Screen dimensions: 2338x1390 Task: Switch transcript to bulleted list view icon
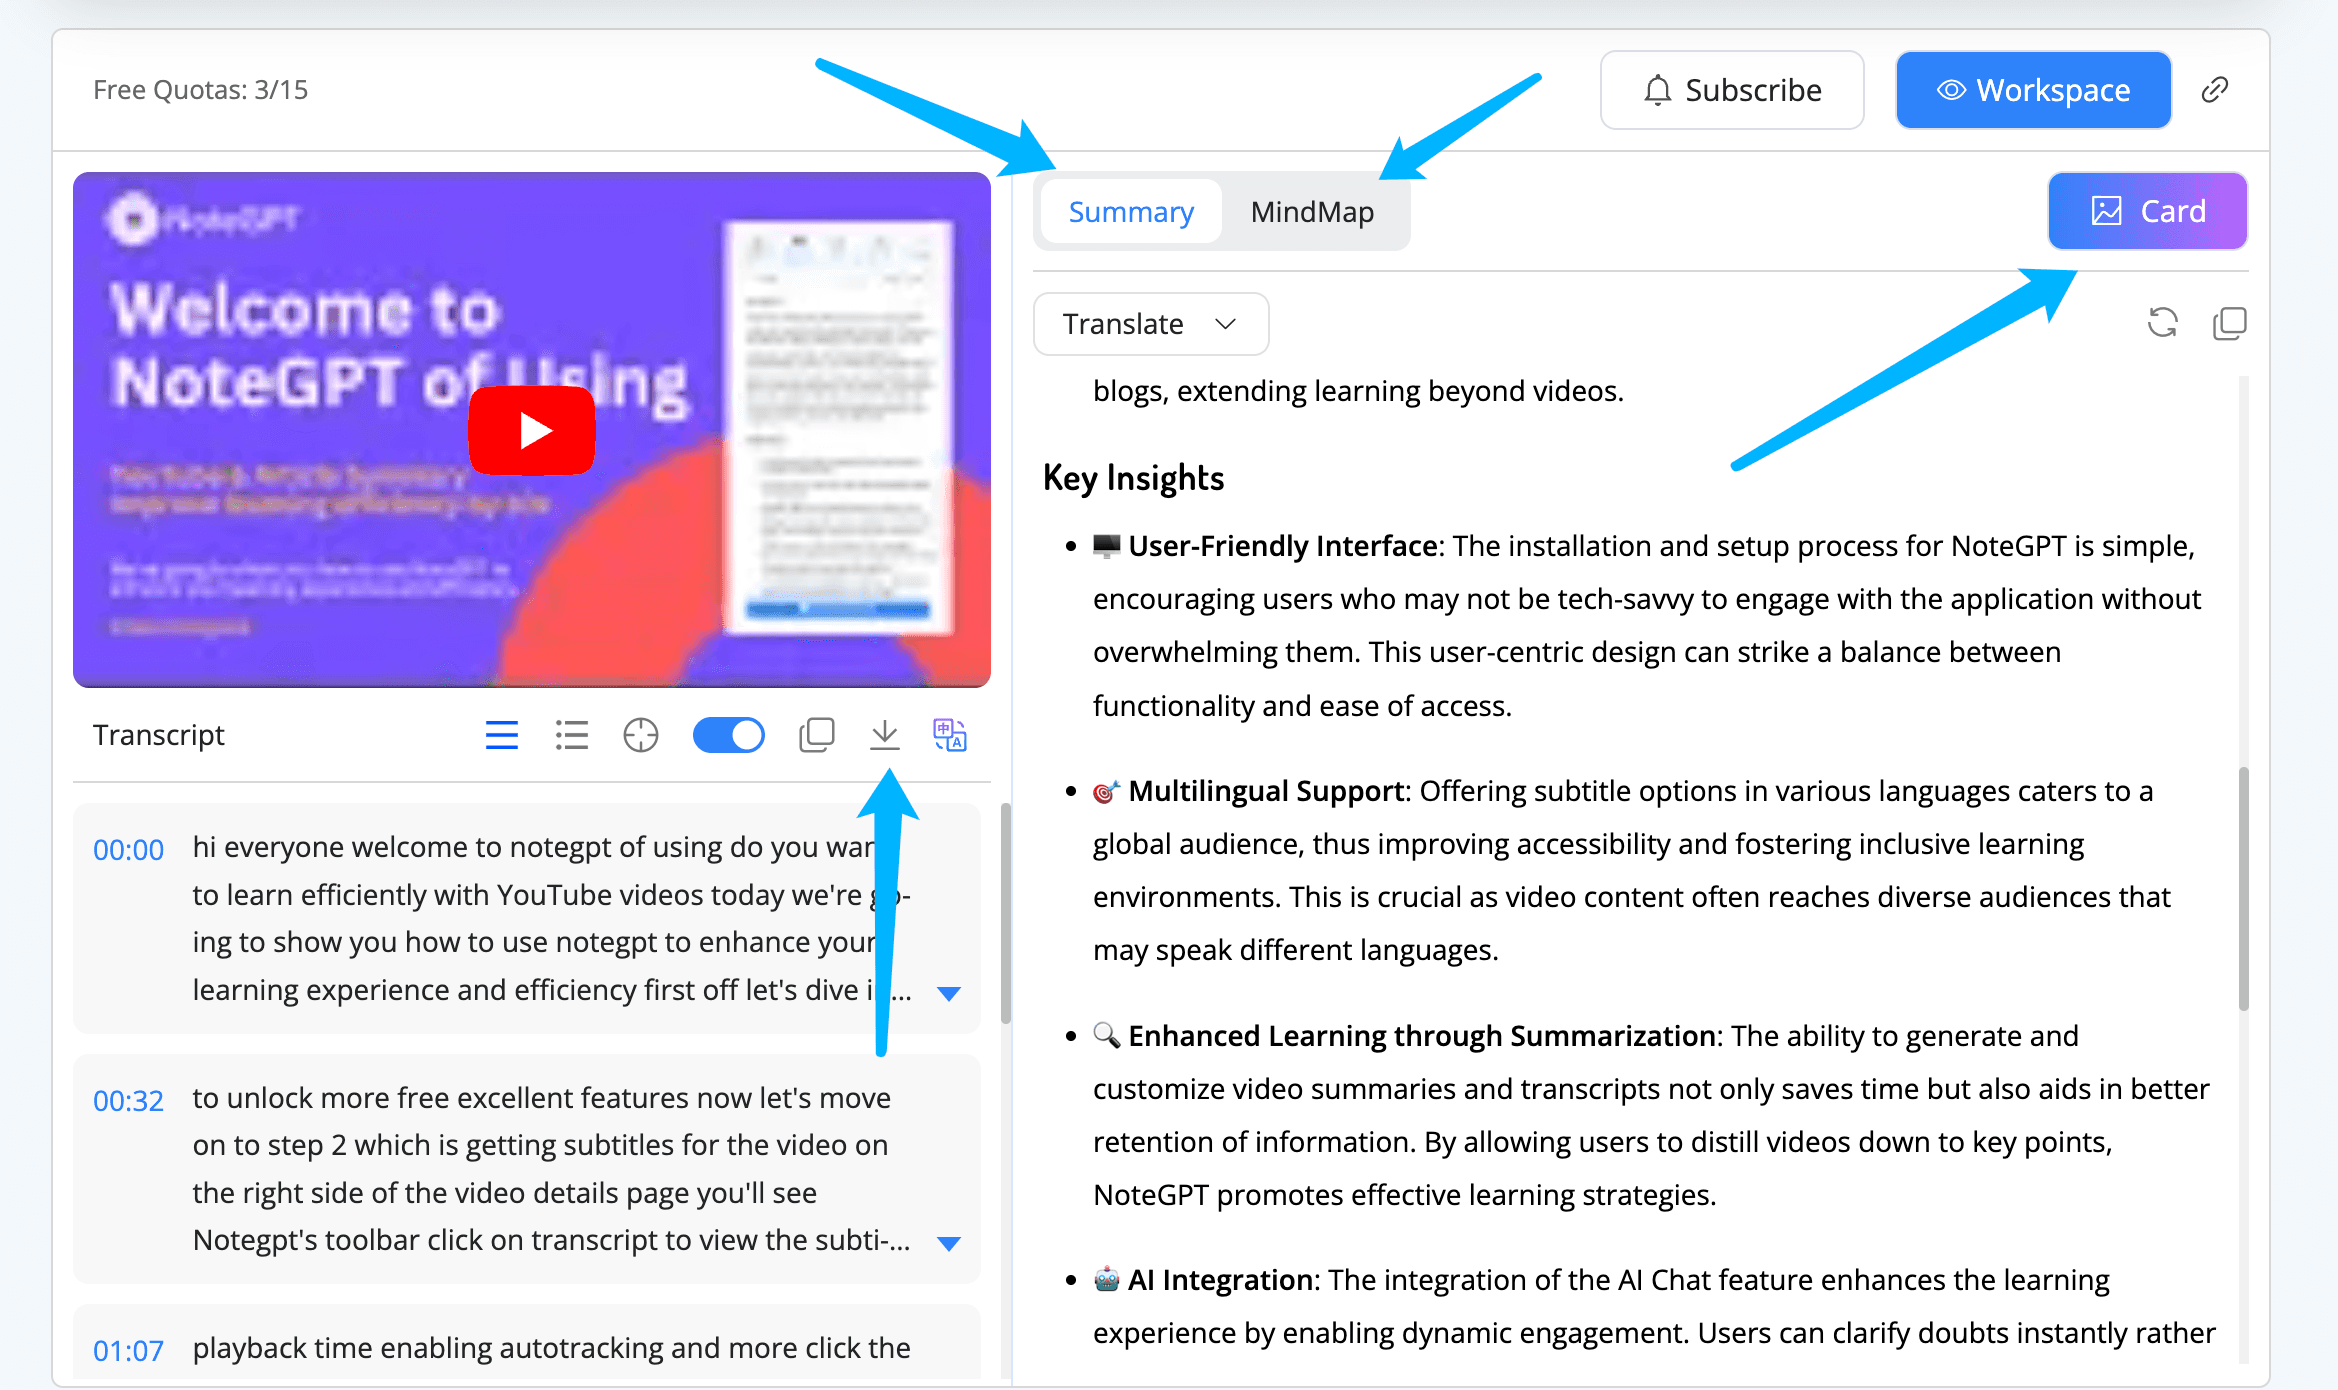572,735
